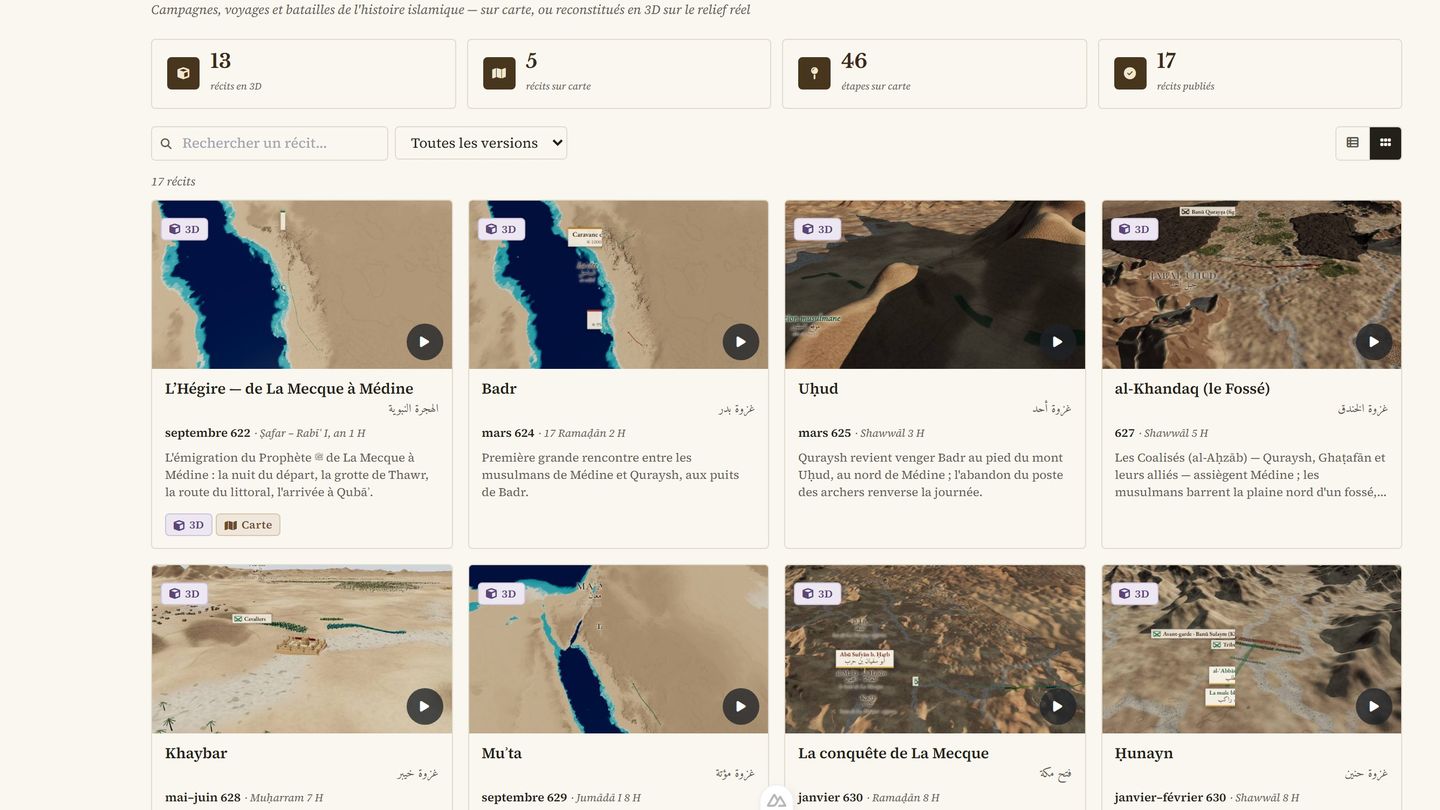1440x810 pixels.
Task: Play the Mu'ta 3D story
Action: click(741, 706)
